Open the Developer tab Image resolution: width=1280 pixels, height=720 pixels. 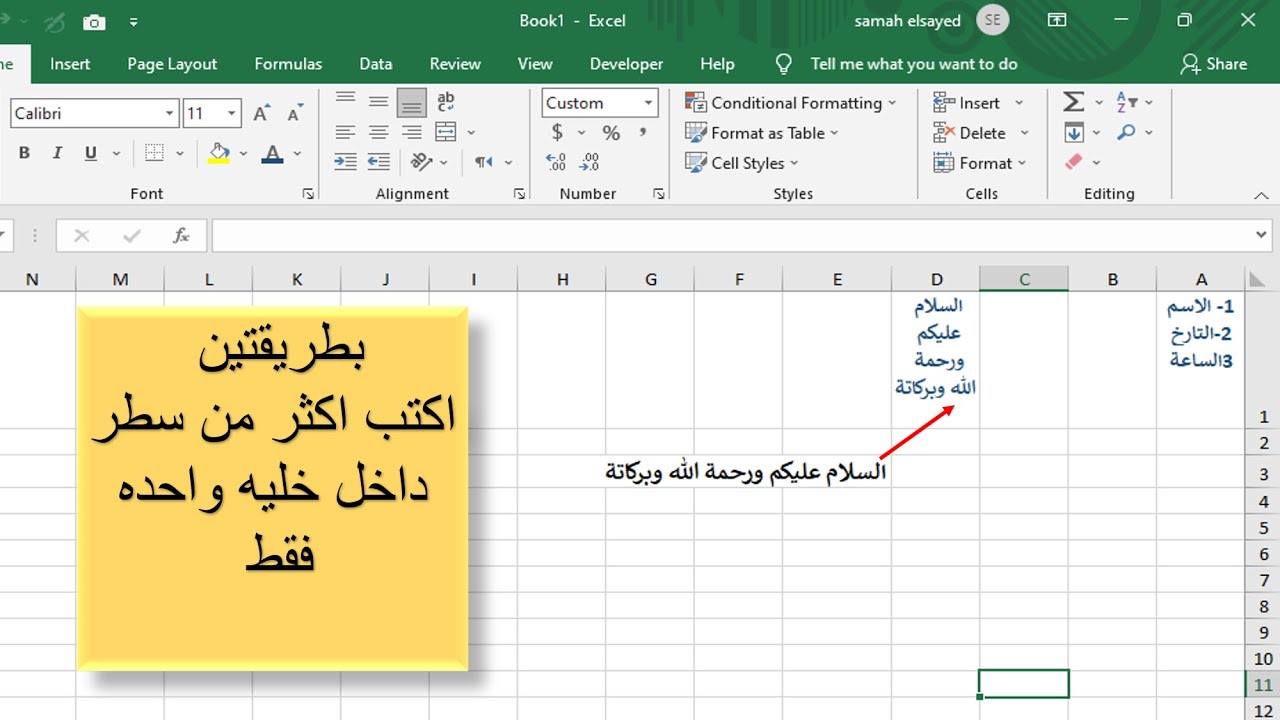pos(626,64)
